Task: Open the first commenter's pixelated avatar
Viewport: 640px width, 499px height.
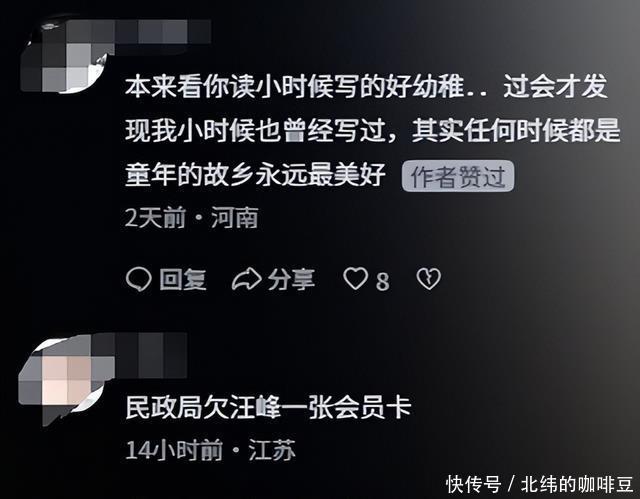Action: 63,57
